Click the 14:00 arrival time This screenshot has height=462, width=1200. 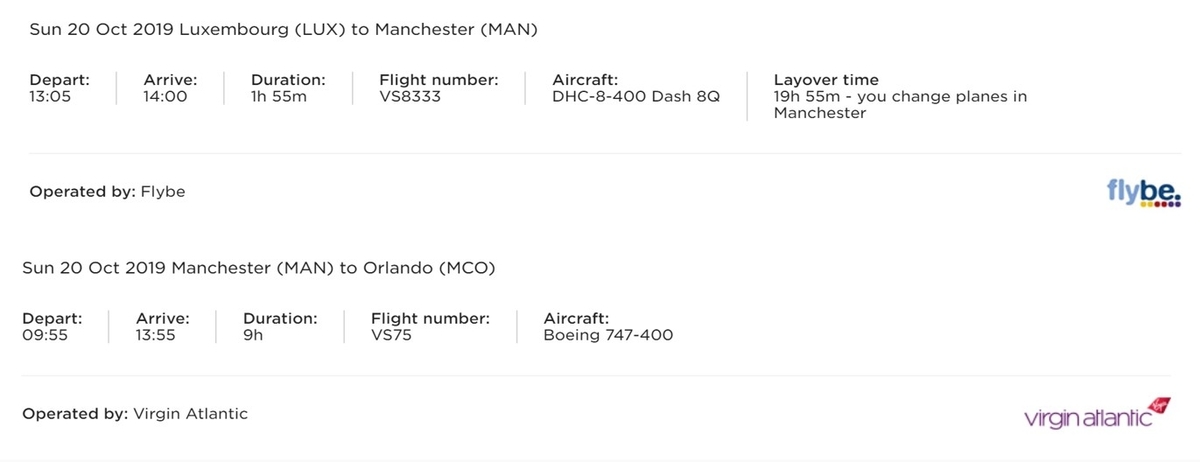(165, 97)
